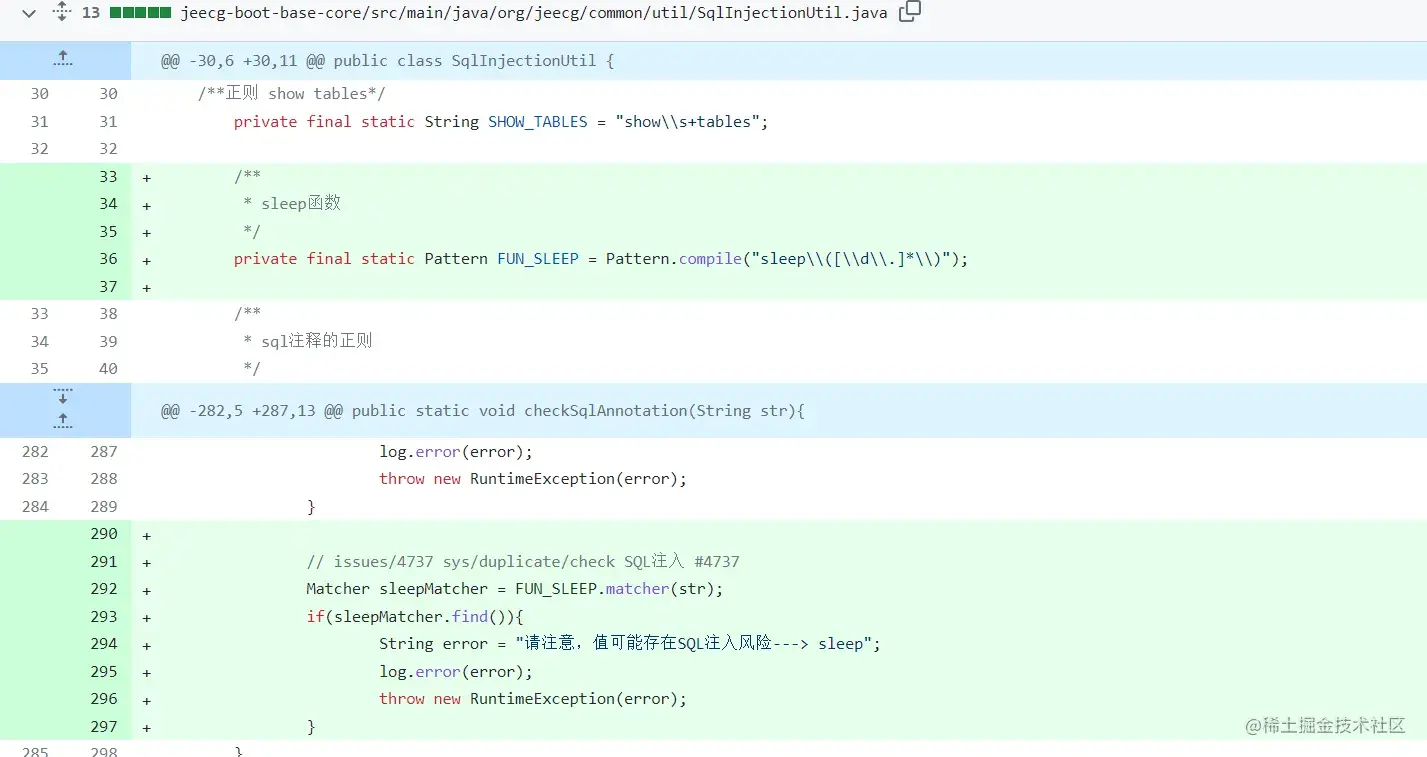Select new line number 38
1427x757 pixels.
coord(108,314)
